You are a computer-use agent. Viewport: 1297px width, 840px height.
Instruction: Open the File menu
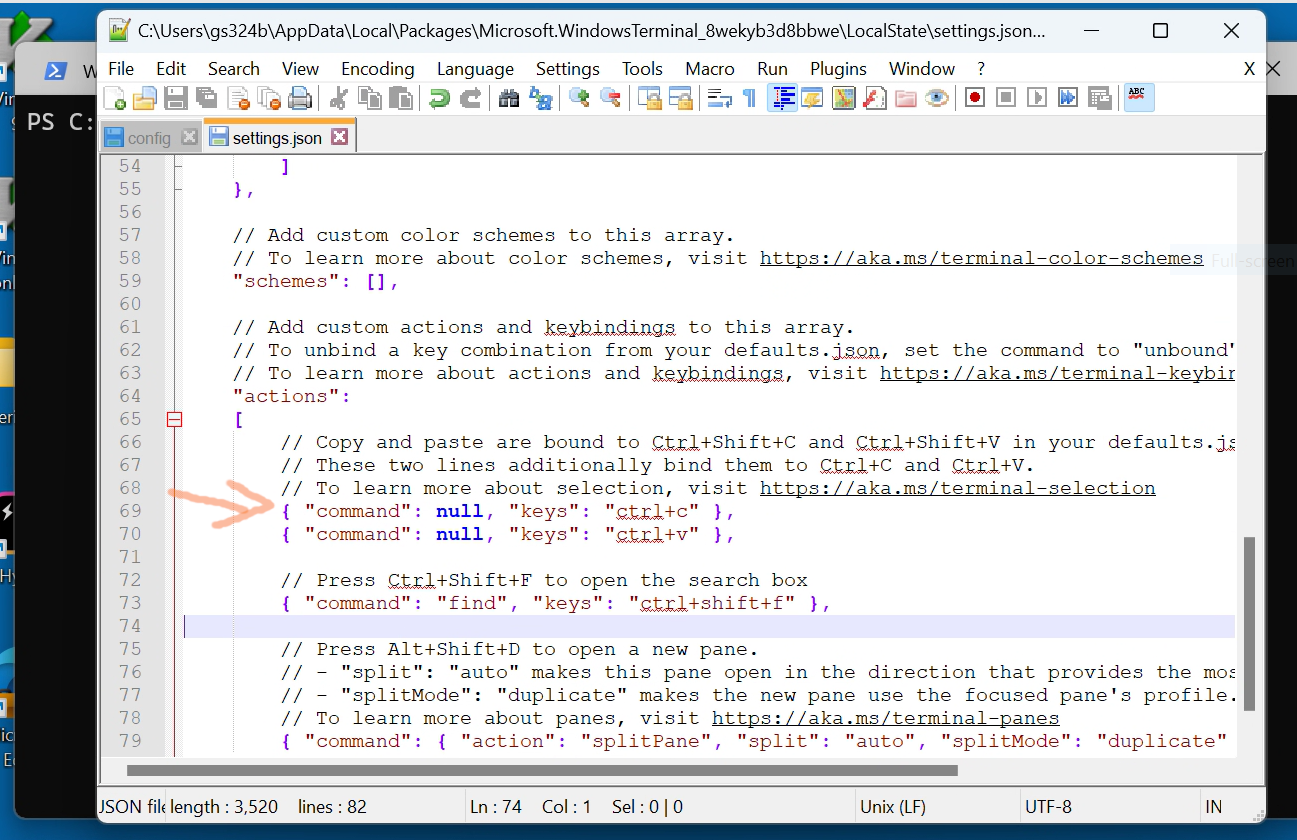pyautogui.click(x=121, y=69)
